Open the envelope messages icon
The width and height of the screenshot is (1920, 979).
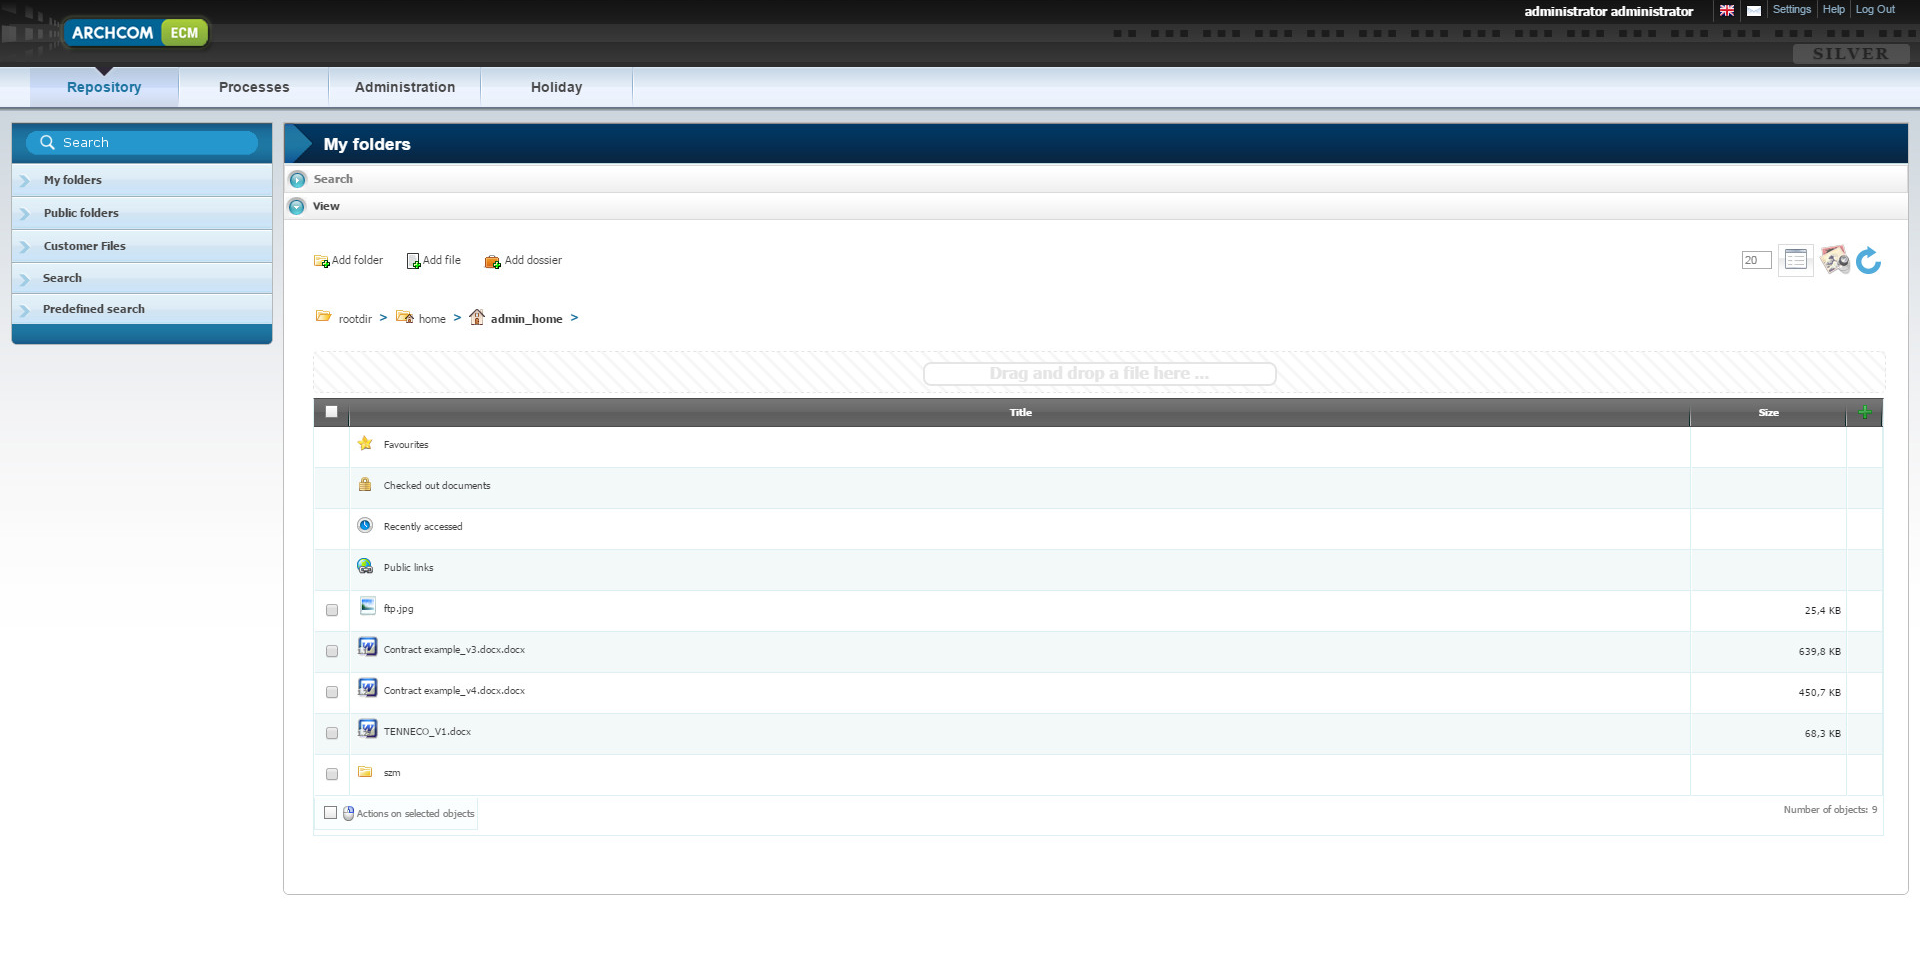[1754, 11]
